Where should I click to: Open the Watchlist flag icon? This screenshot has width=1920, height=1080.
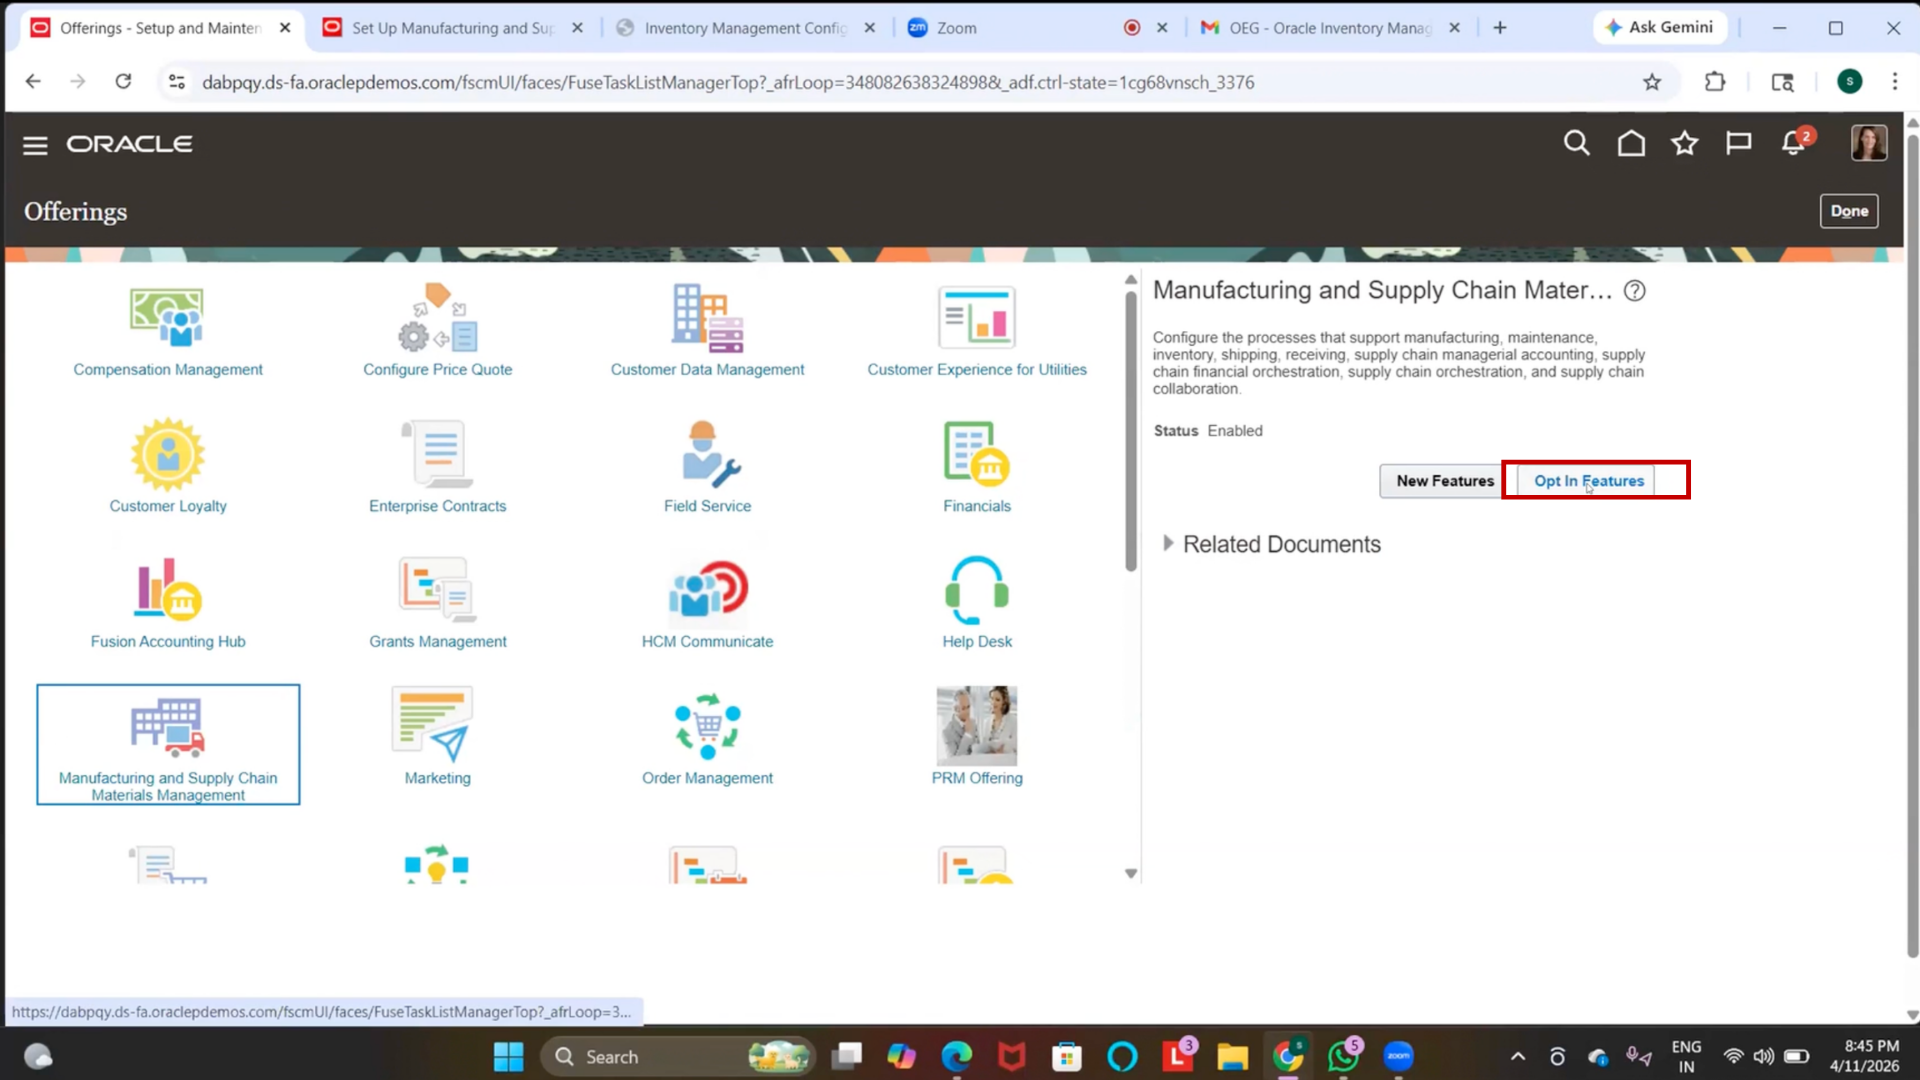tap(1739, 144)
